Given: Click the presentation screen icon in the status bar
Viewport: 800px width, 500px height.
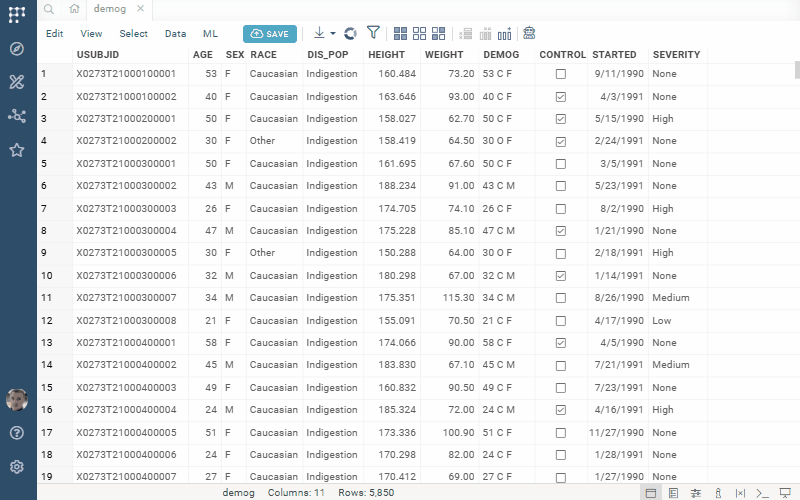Looking at the screenshot, I should tap(785, 493).
